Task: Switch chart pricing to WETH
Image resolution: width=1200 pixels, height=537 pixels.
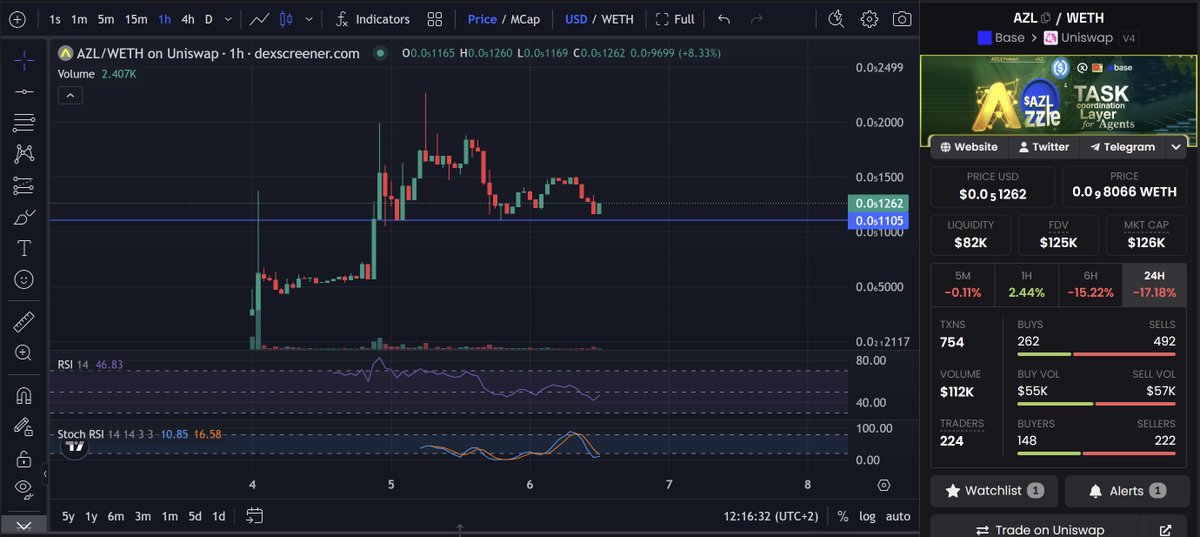Action: pos(617,19)
